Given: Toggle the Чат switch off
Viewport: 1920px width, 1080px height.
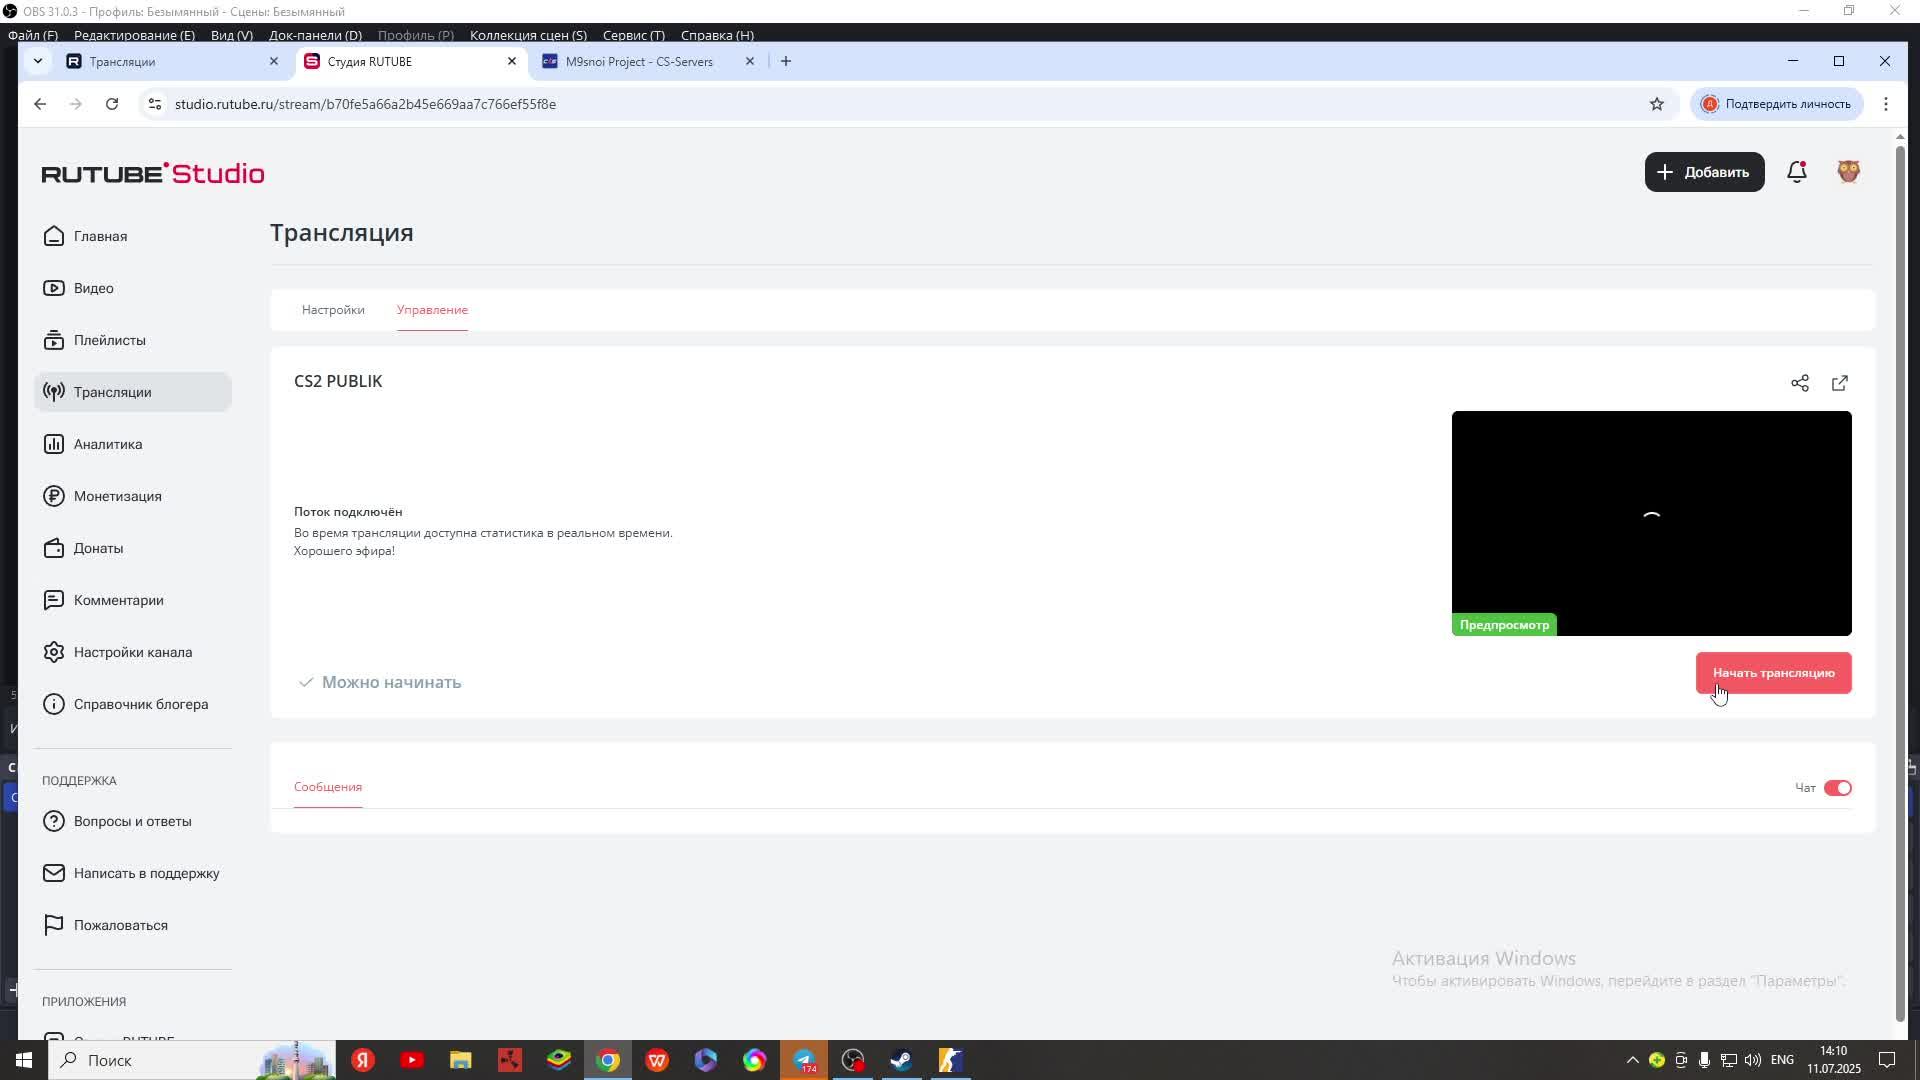Looking at the screenshot, I should (1837, 788).
